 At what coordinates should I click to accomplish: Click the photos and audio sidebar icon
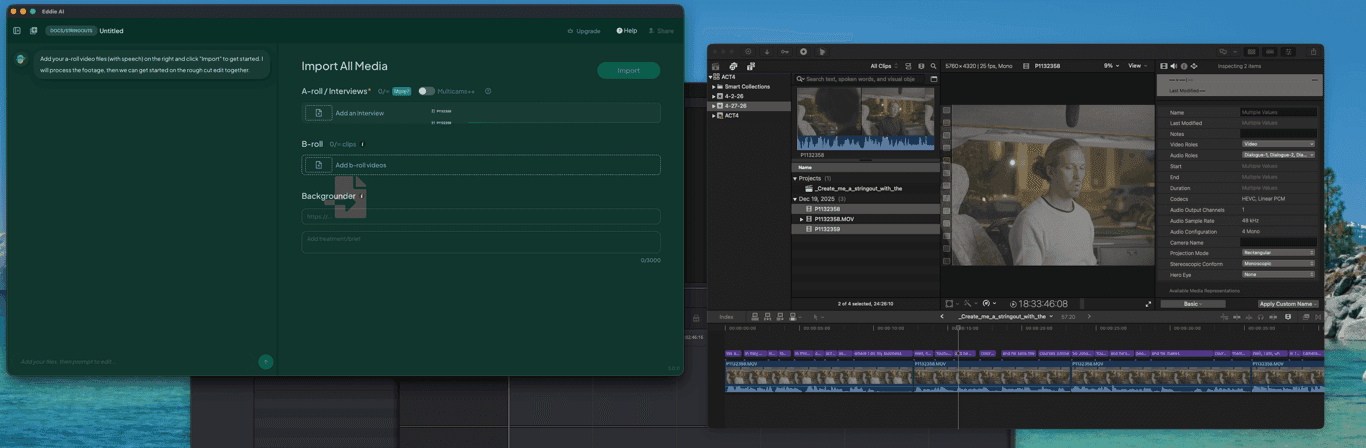tap(733, 66)
